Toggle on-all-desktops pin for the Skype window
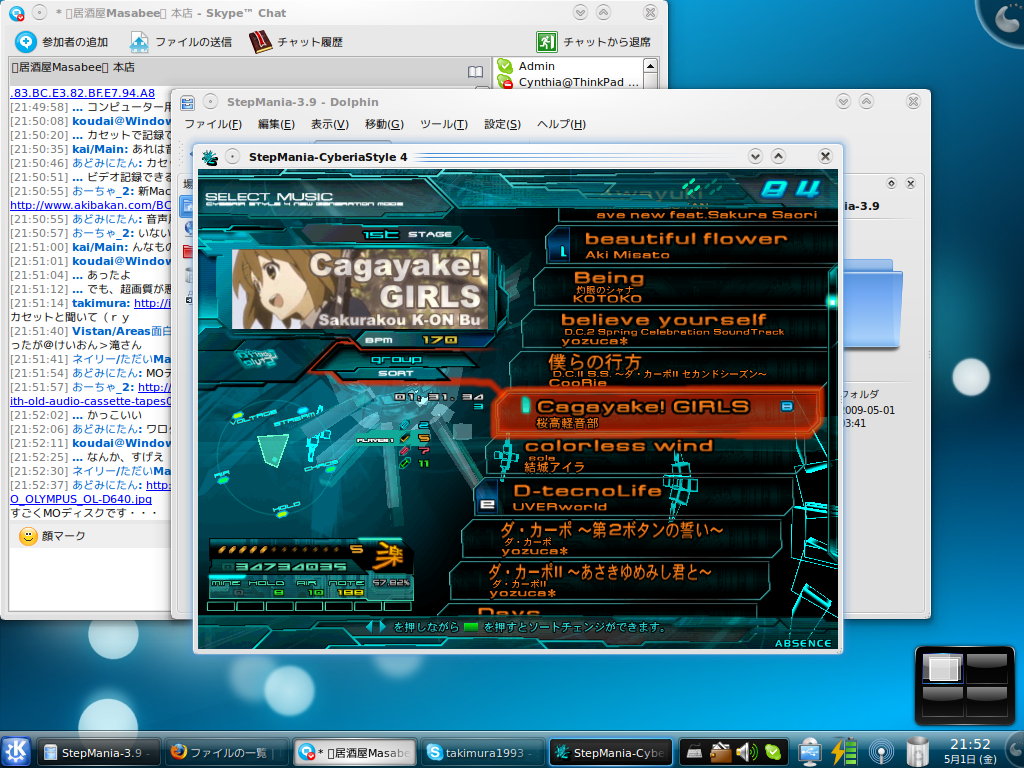This screenshot has height=768, width=1024. click(39, 12)
